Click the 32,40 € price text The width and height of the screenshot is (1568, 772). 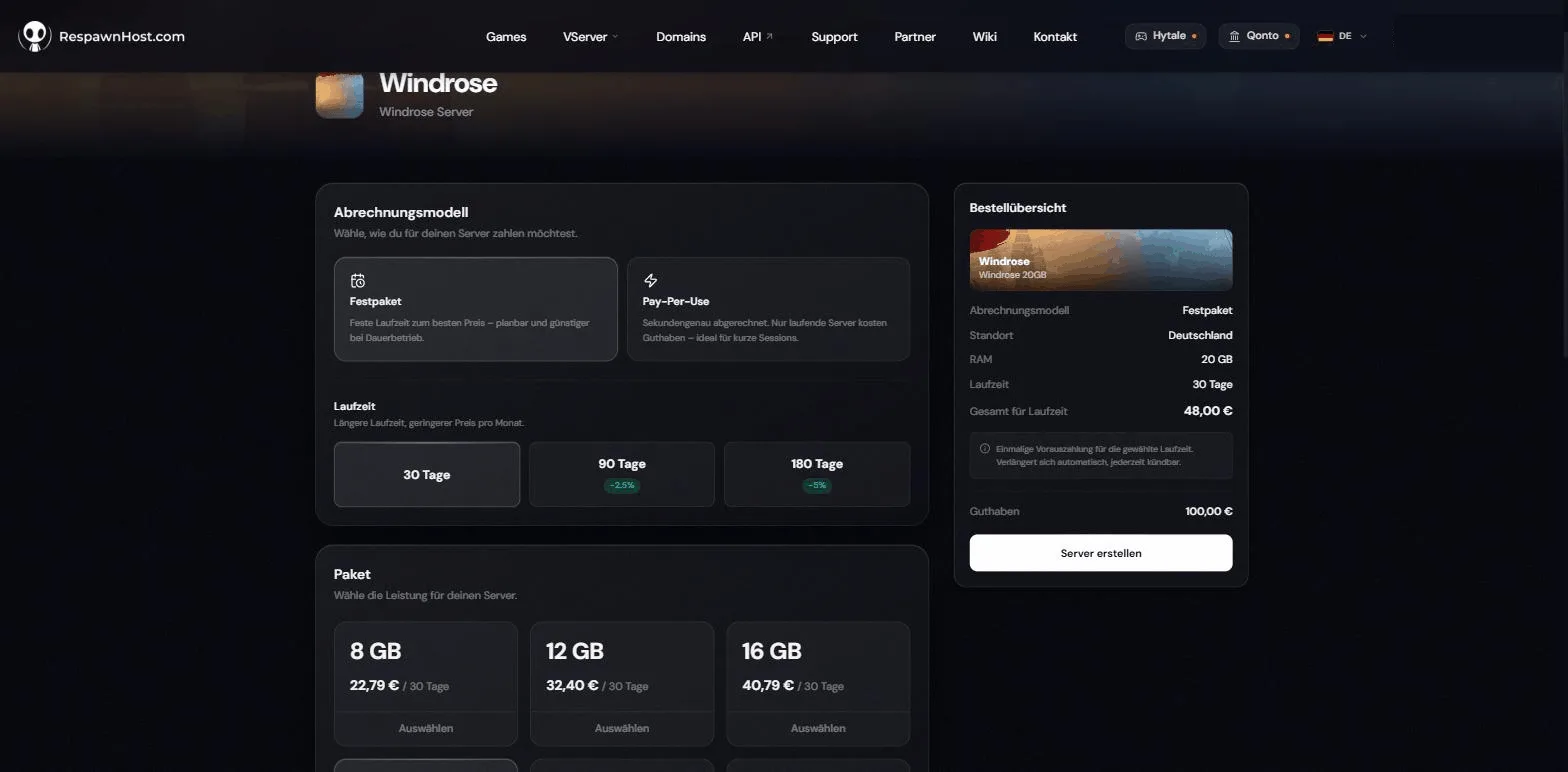572,686
